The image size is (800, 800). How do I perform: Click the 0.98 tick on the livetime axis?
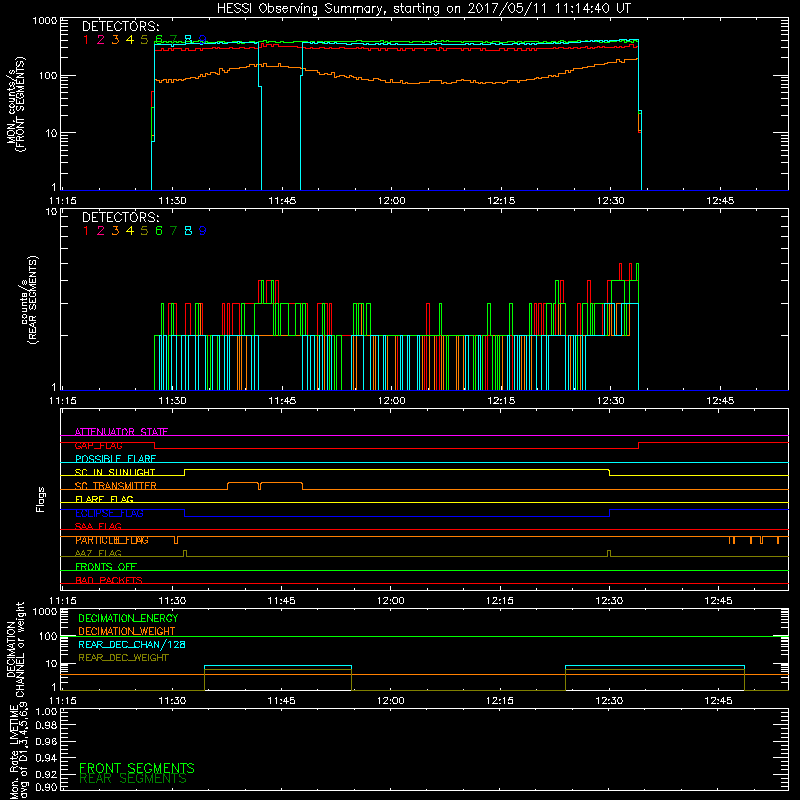click(46, 725)
